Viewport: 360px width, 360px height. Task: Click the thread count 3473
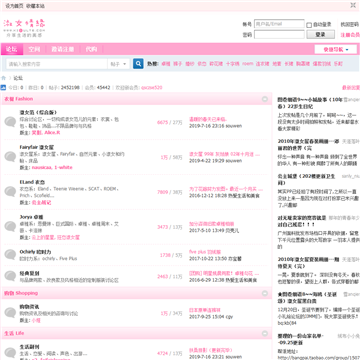[163, 227]
